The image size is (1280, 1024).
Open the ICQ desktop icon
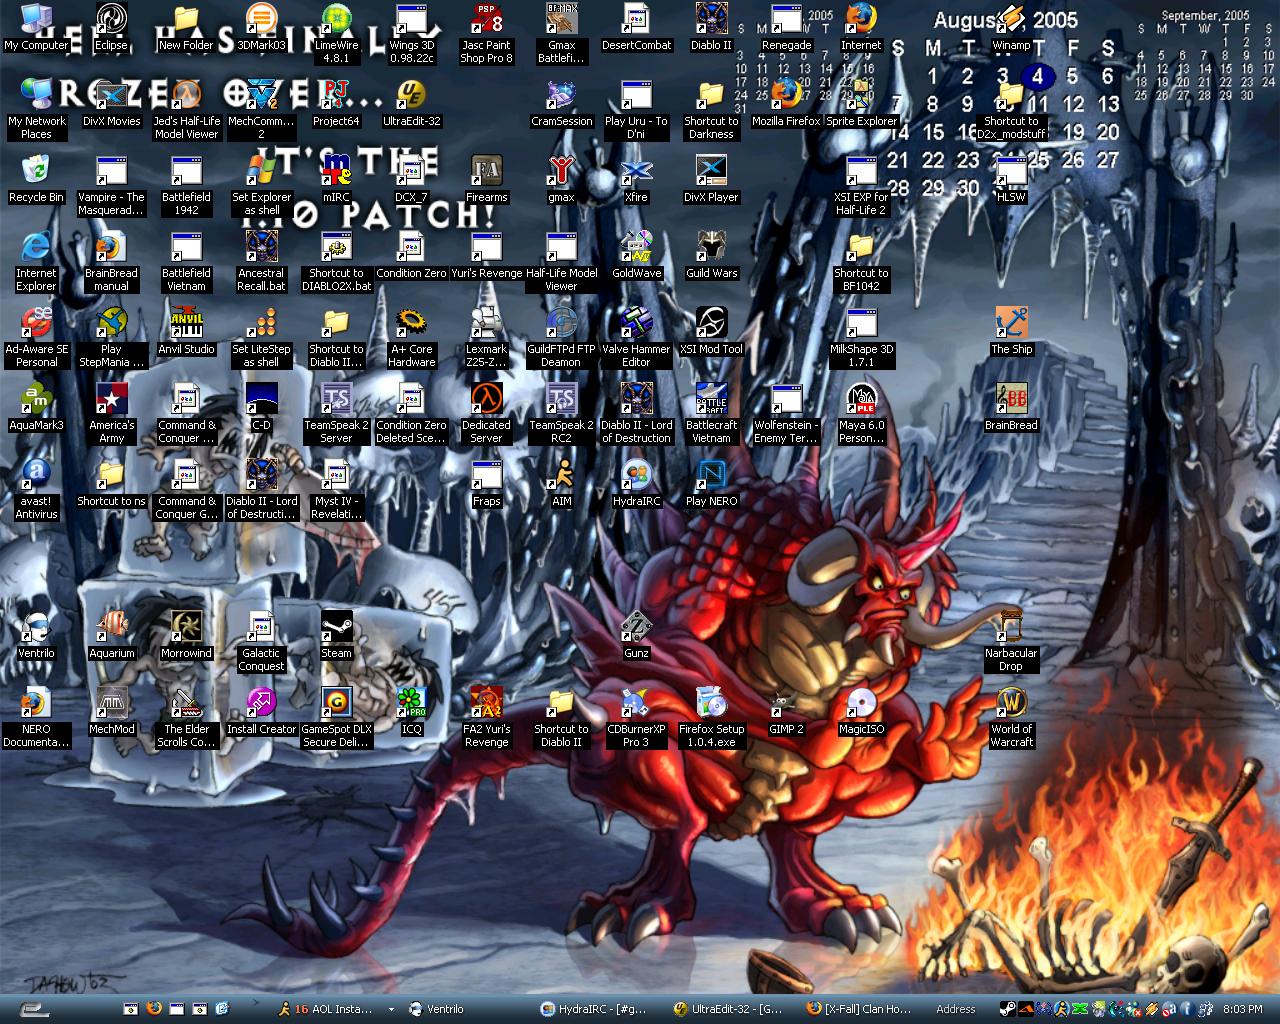[x=411, y=704]
